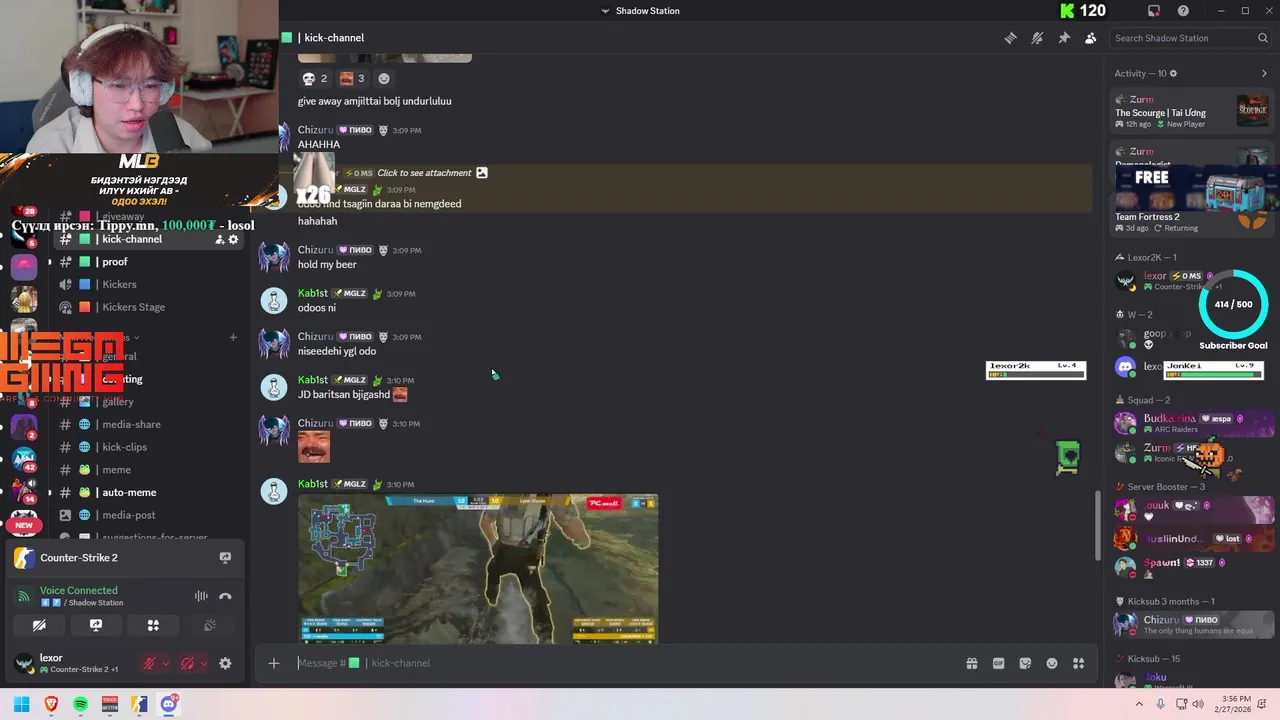Open the apps launcher in message bar
The width and height of the screenshot is (1280, 720).
click(x=1078, y=663)
